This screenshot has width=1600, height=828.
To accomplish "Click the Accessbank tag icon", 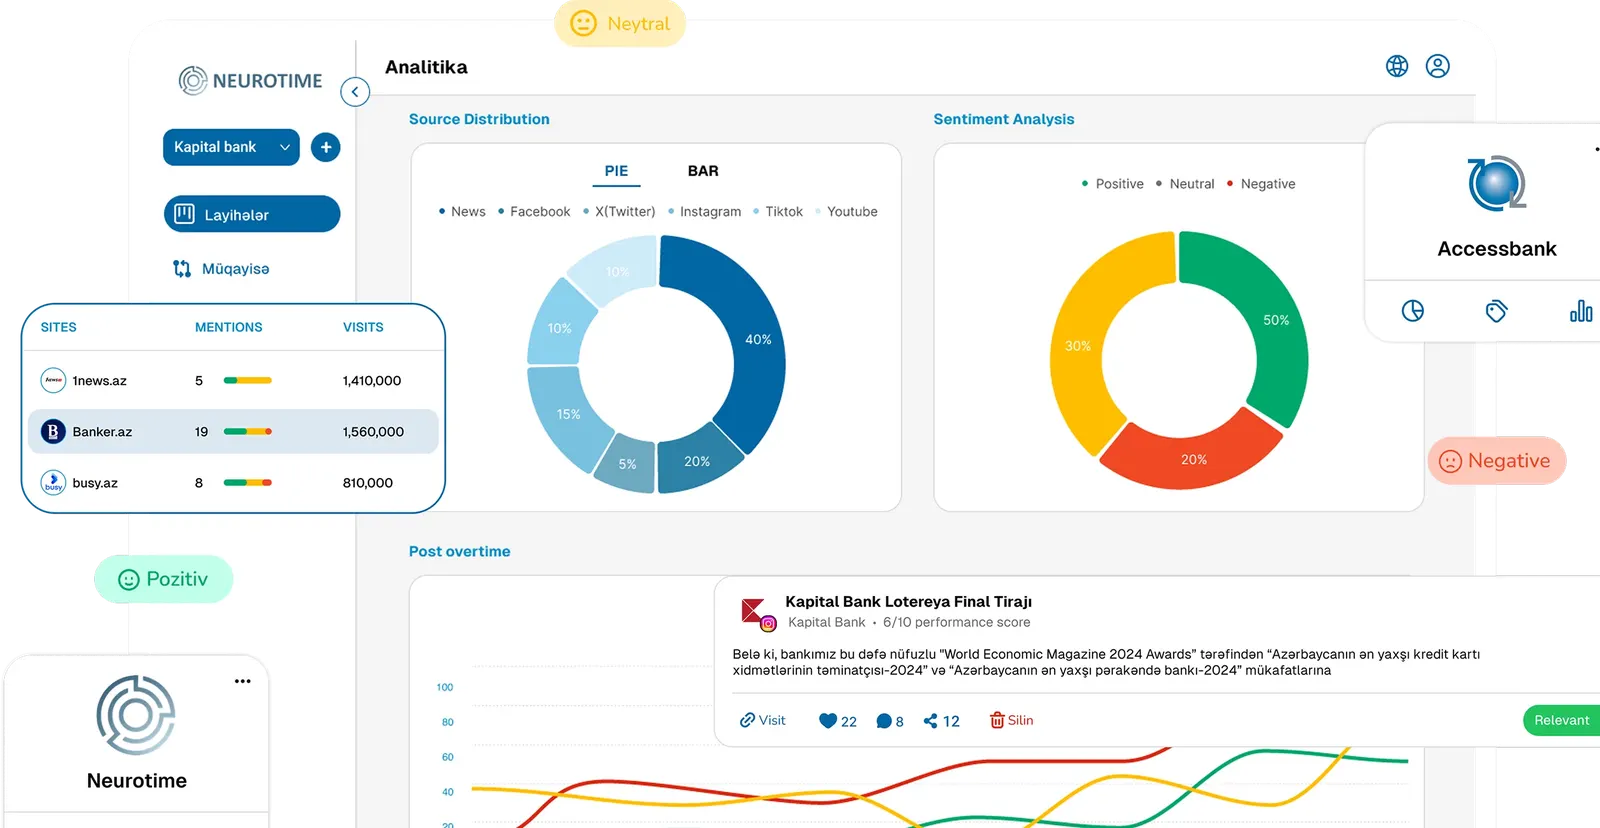I will click(x=1497, y=311).
